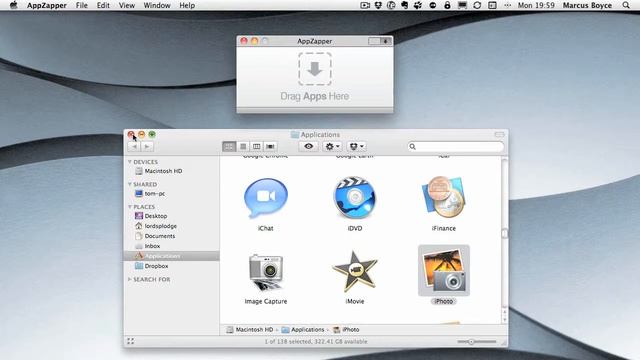This screenshot has height=360, width=640.
Task: Click the Finder scroll down arrow
Action: 504,320
